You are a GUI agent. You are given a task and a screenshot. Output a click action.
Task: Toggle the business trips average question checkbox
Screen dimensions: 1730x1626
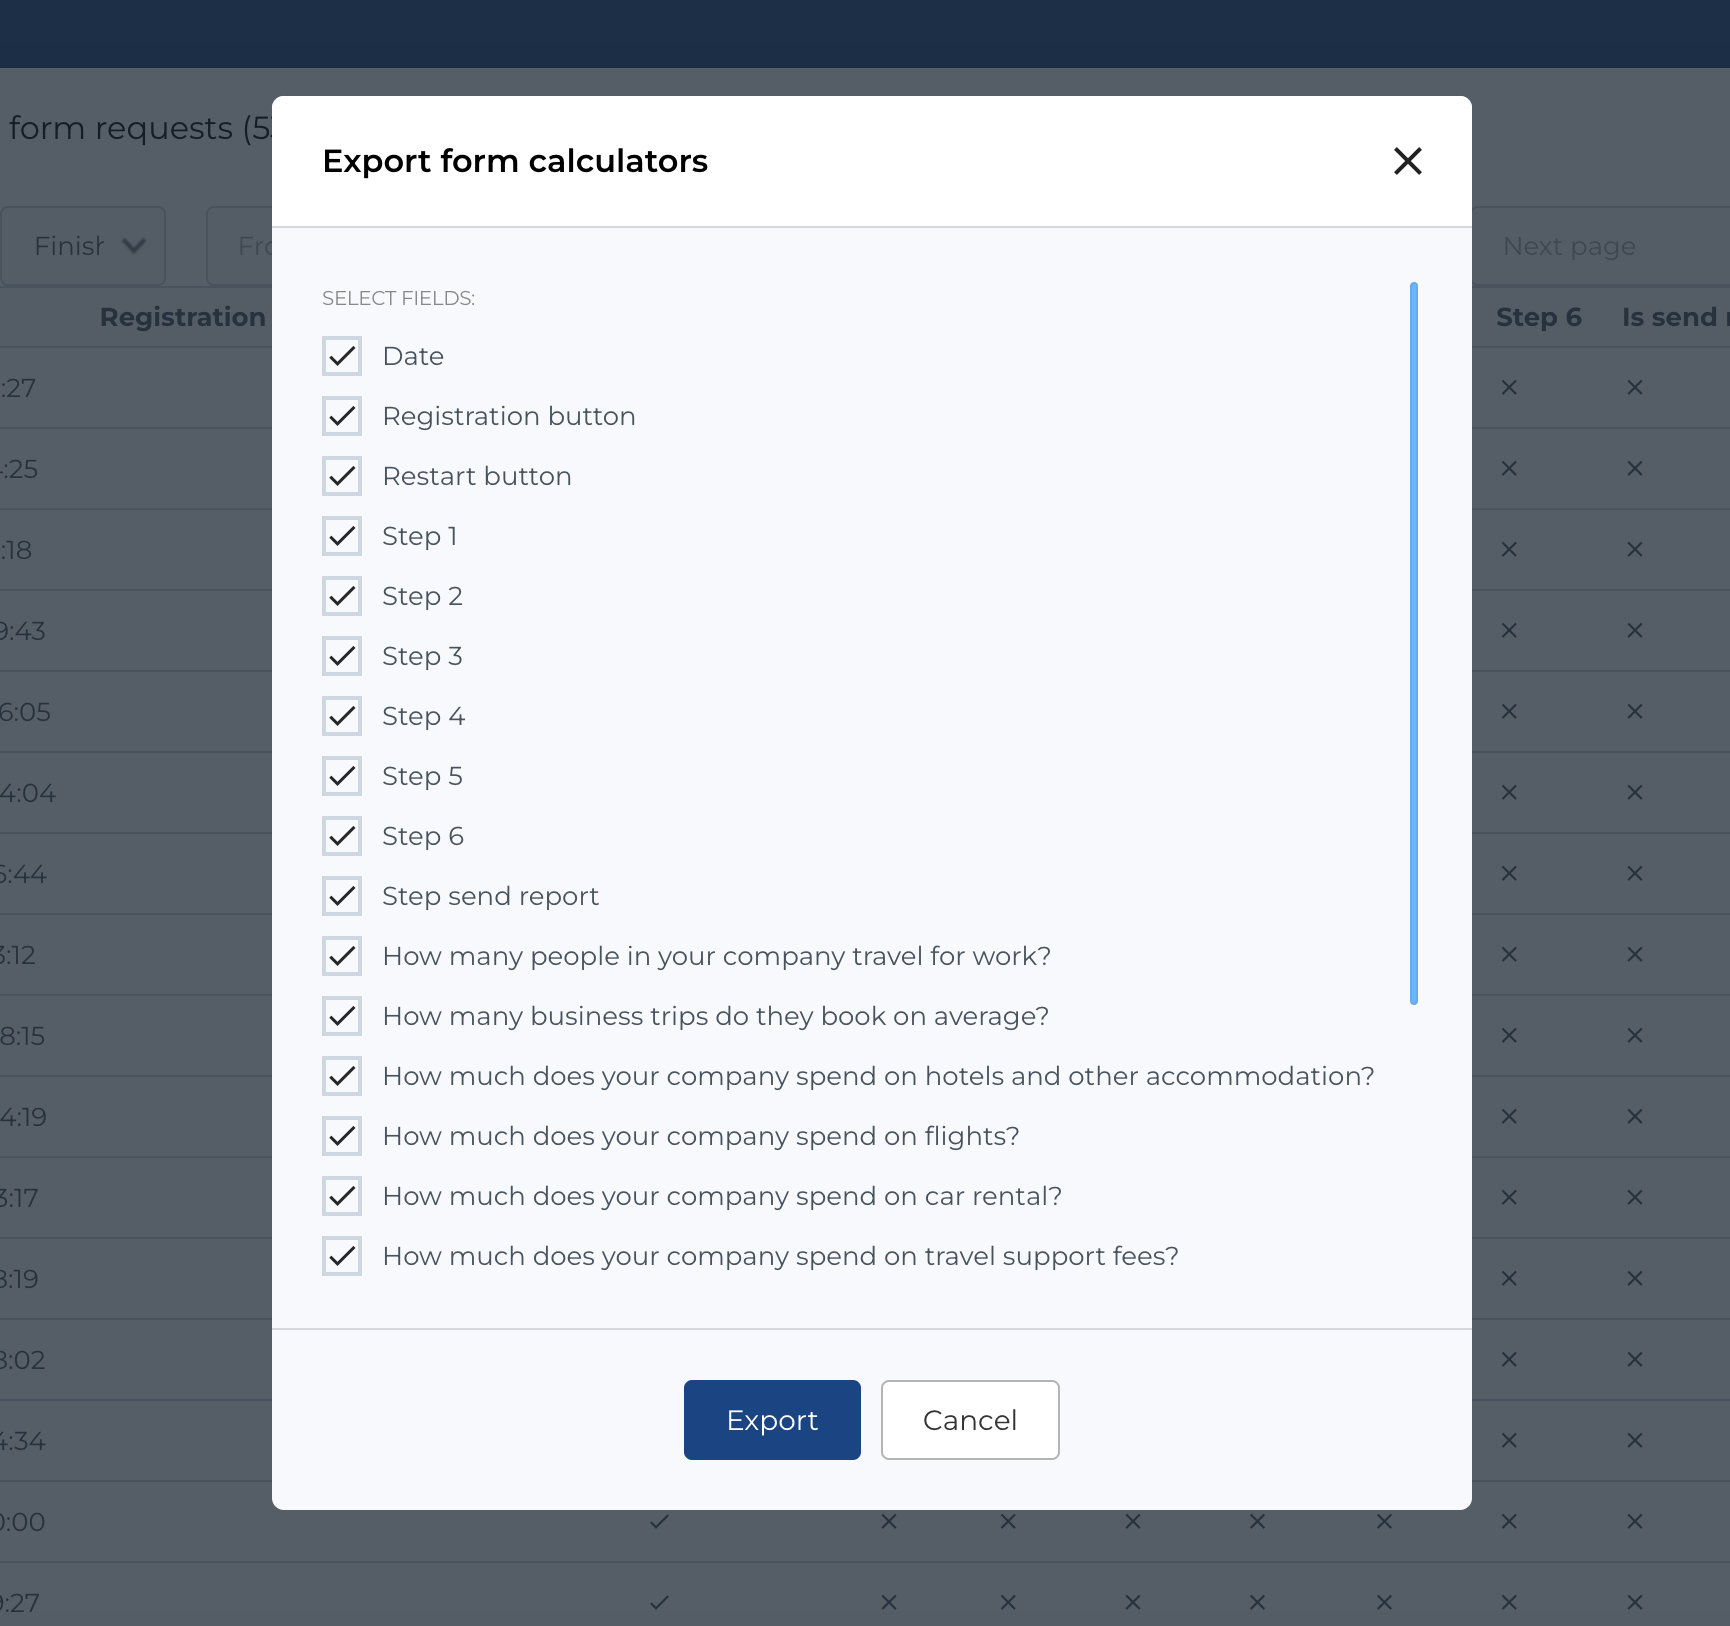(x=341, y=1016)
